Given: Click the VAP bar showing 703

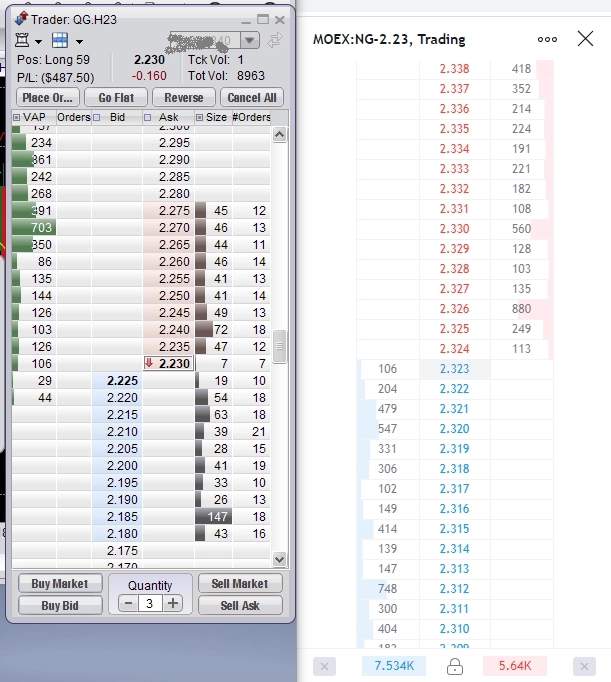Looking at the screenshot, I should (x=34, y=227).
